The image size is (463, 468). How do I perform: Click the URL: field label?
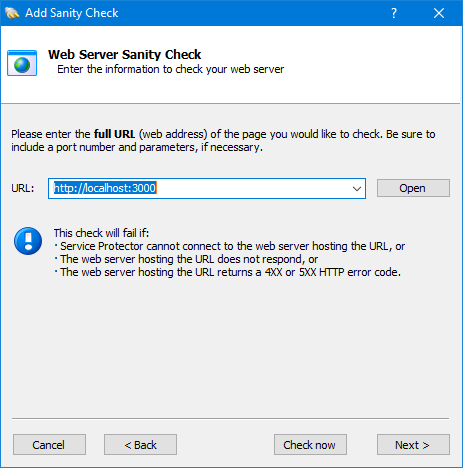23,188
